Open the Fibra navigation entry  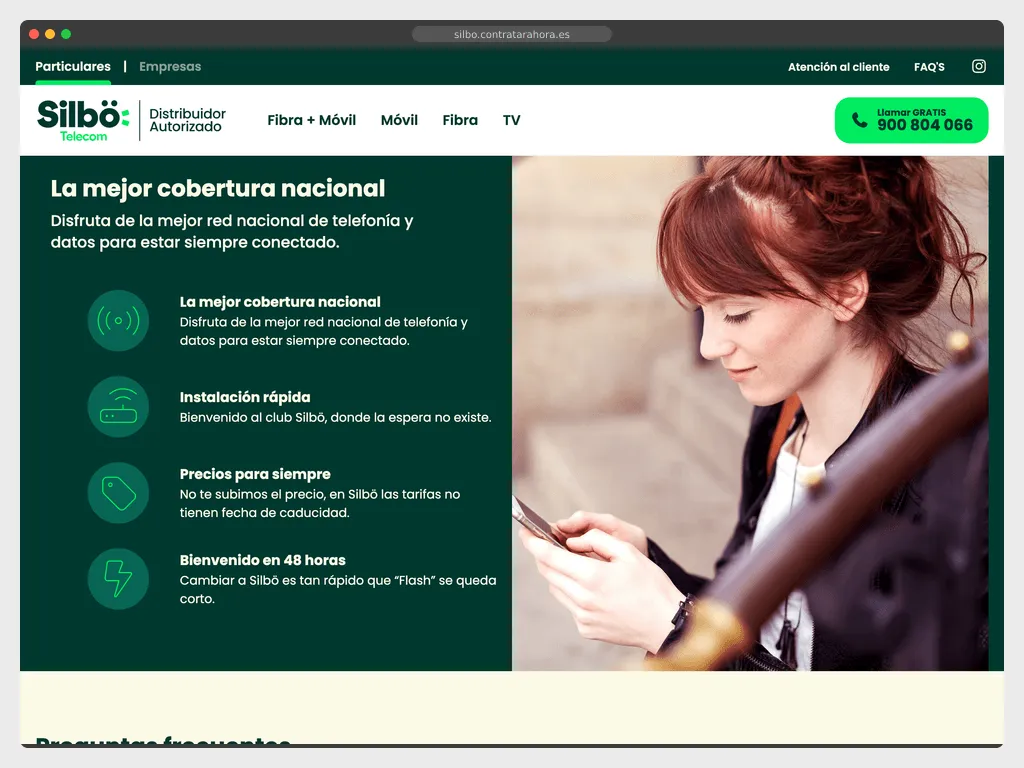(x=460, y=119)
